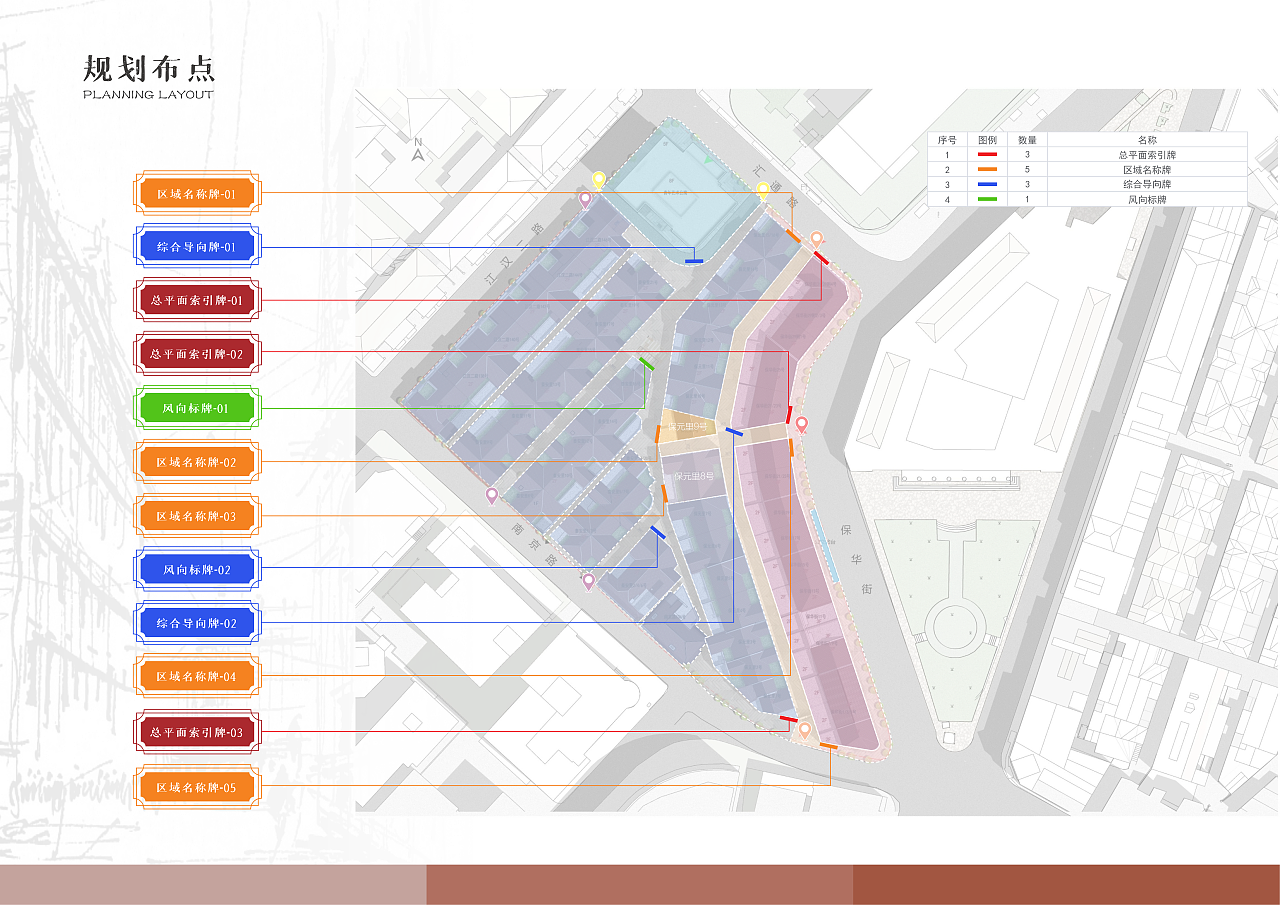Click 综合导向牌 in the legend table

point(1147,185)
